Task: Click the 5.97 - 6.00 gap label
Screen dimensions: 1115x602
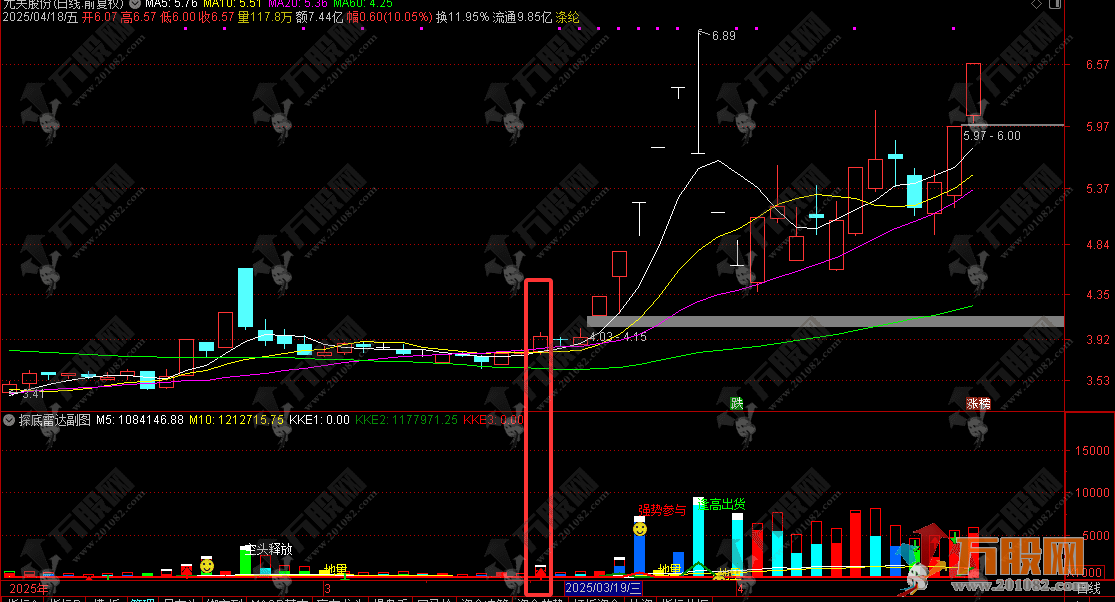Action: (992, 136)
